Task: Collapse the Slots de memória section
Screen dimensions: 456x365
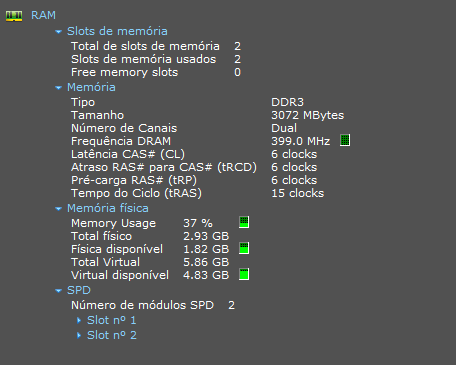Action: 58,32
